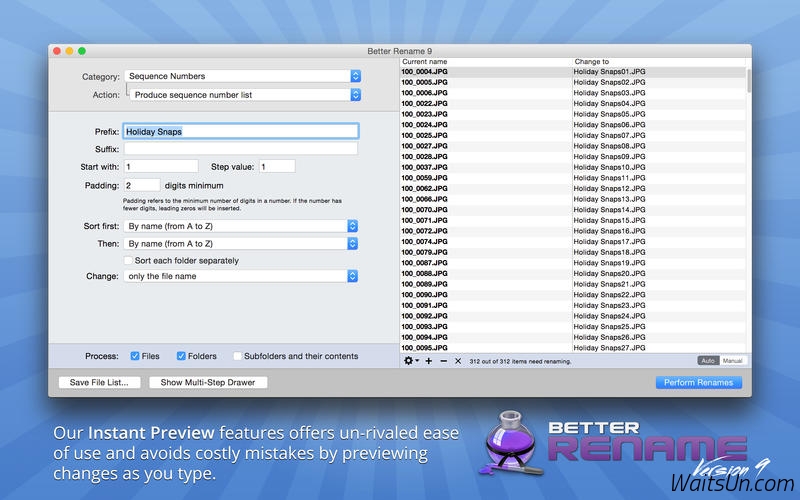Viewport: 800px width, 500px height.
Task: Open the Category dropdown
Action: [242, 76]
